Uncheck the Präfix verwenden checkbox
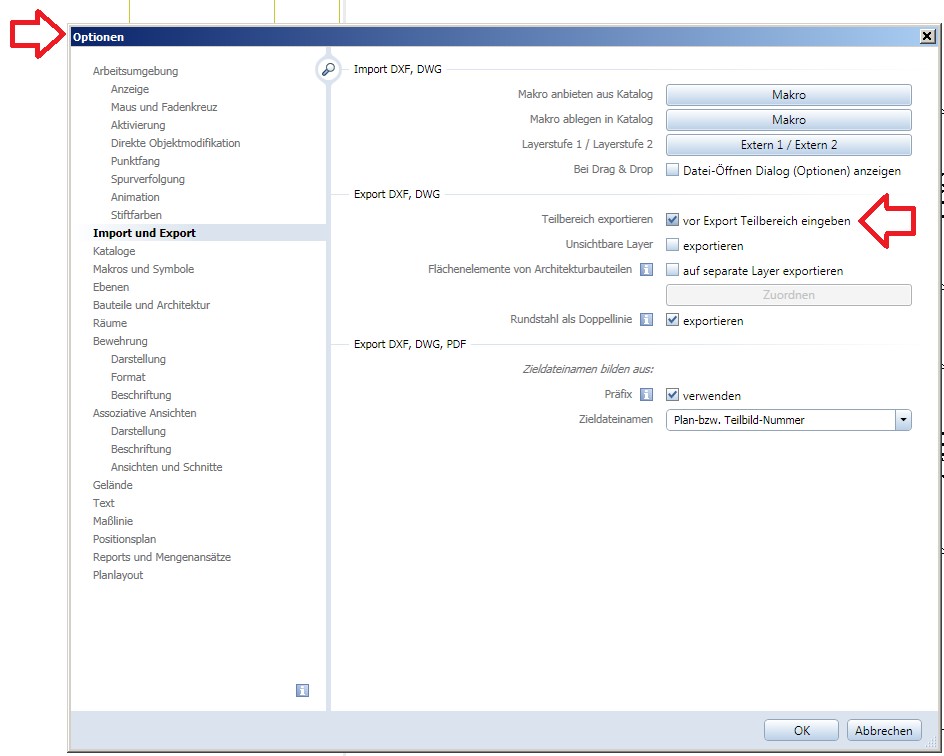 pos(673,395)
